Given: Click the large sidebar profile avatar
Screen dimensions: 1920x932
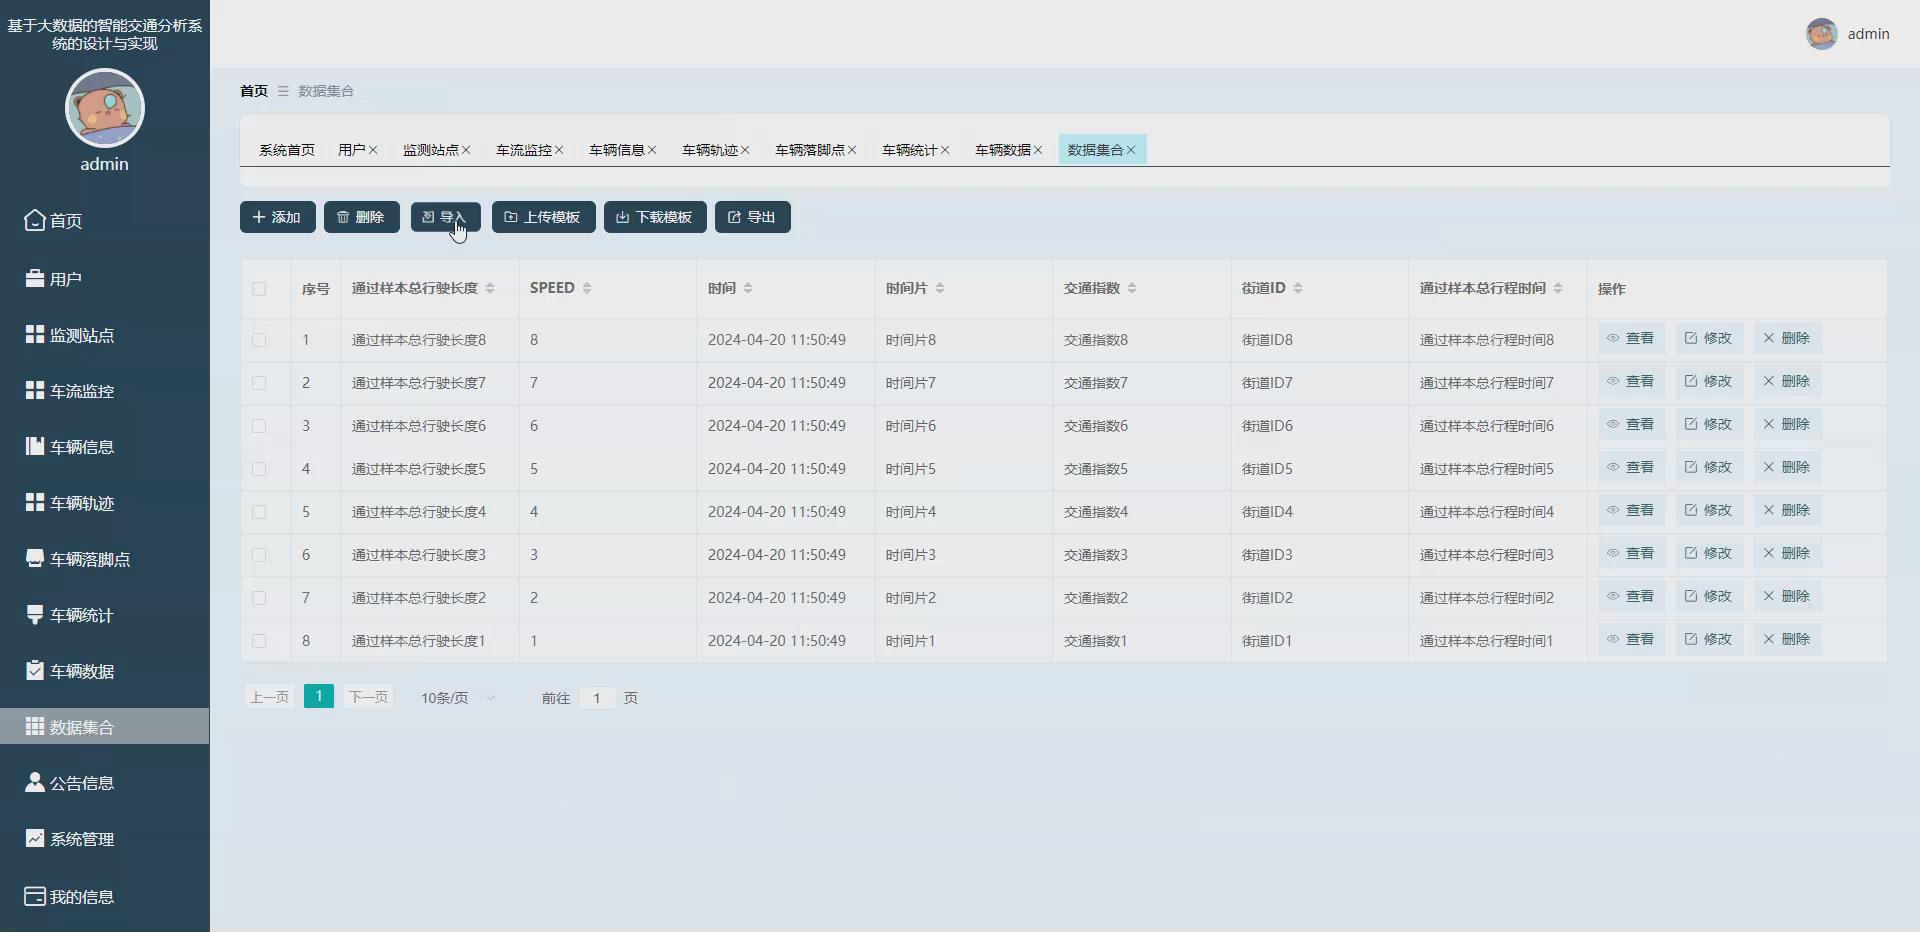Looking at the screenshot, I should point(105,108).
